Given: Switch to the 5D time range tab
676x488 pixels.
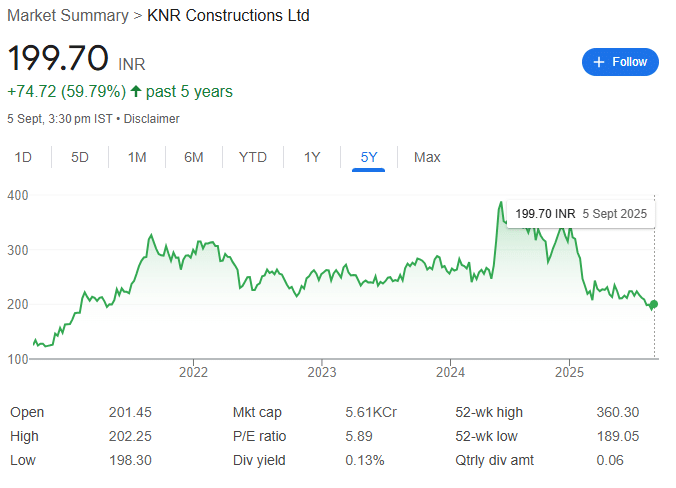Looking at the screenshot, I should [80, 157].
